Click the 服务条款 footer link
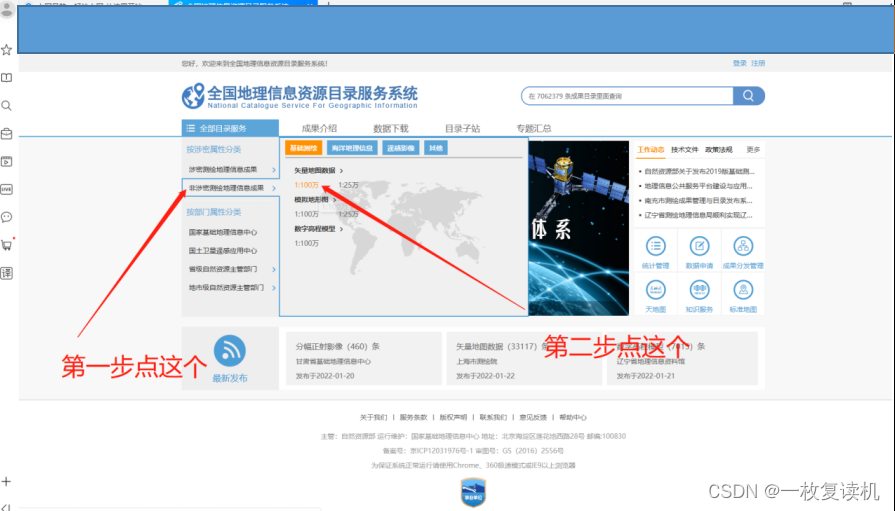This screenshot has height=511, width=895. [413, 417]
